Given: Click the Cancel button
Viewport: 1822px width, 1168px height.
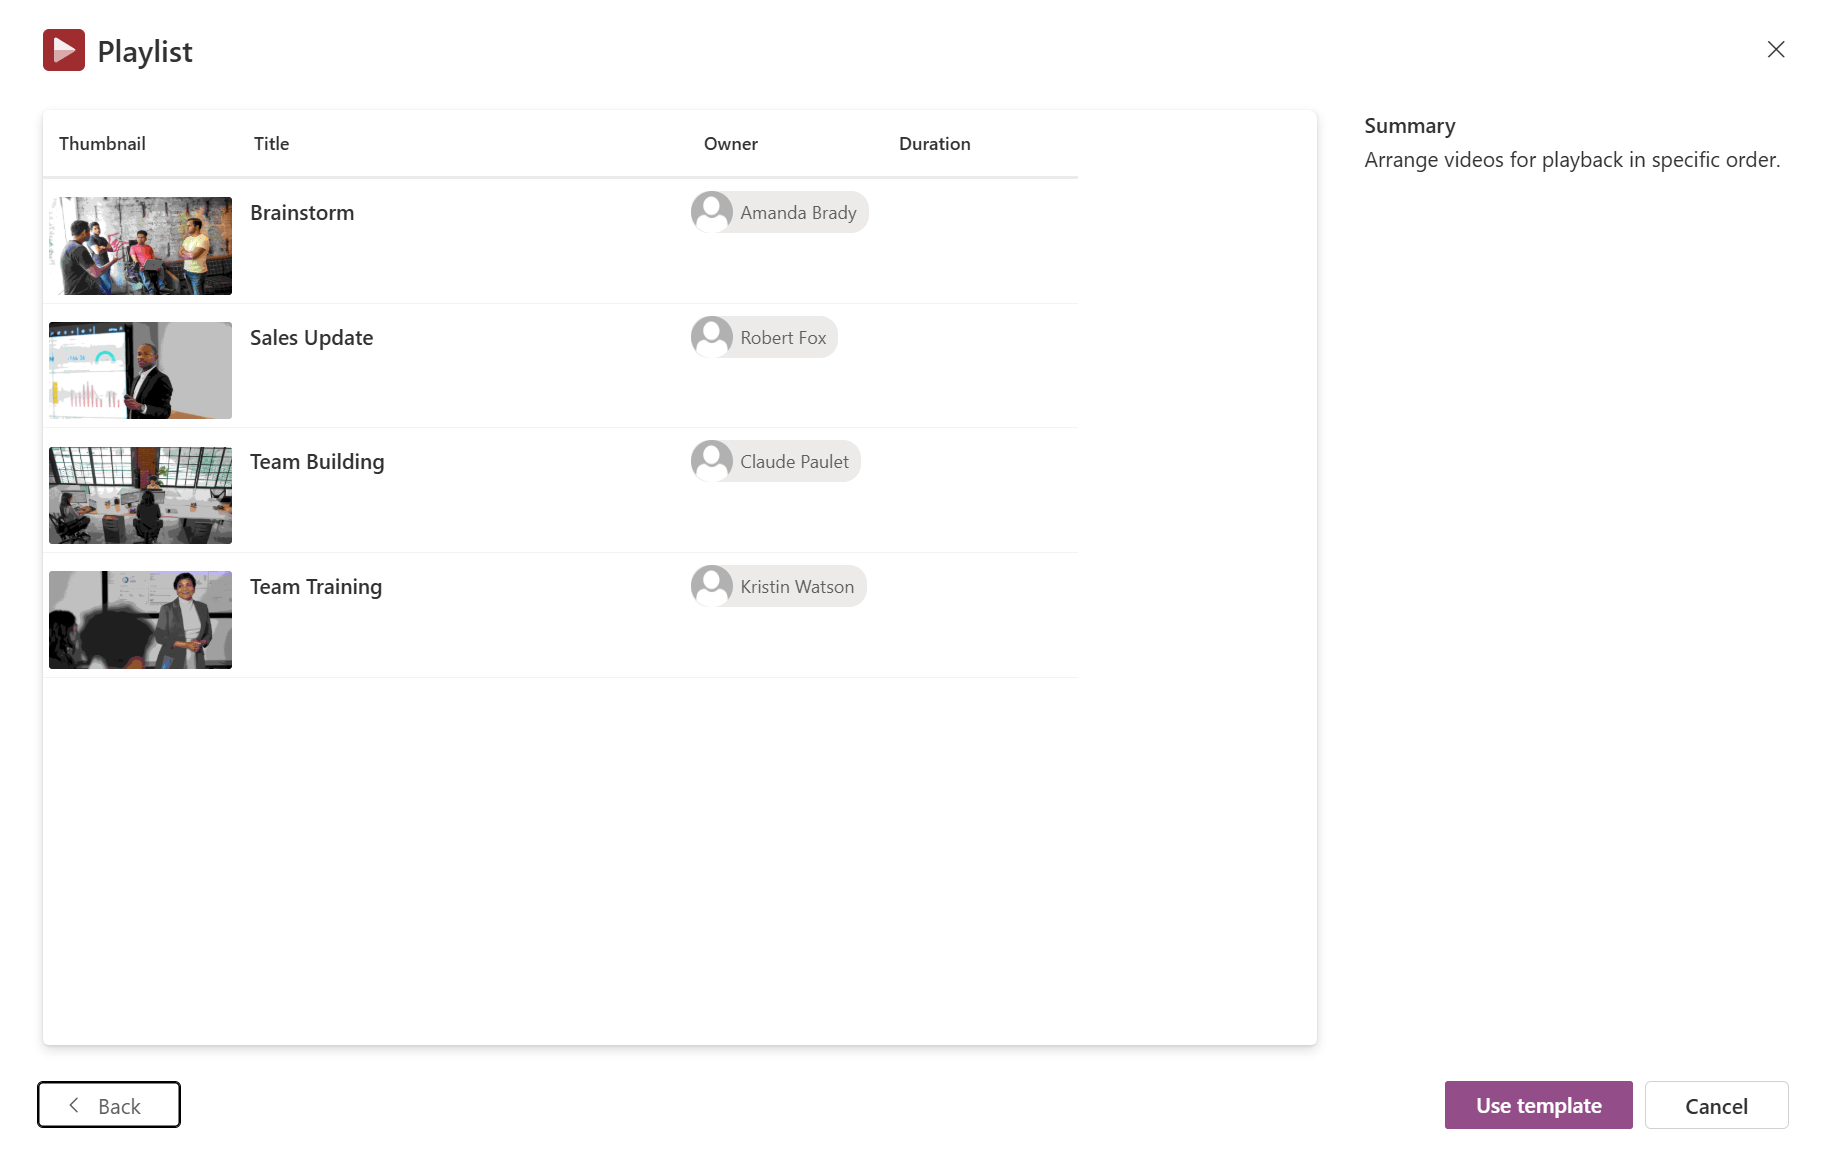Looking at the screenshot, I should [x=1716, y=1105].
